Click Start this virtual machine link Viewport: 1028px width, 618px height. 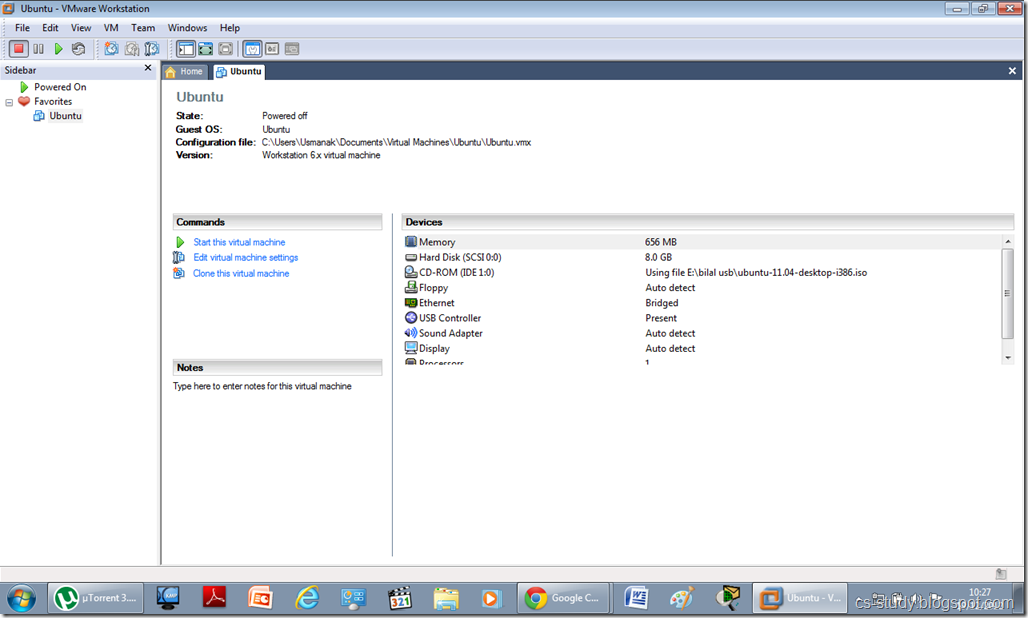(x=239, y=242)
